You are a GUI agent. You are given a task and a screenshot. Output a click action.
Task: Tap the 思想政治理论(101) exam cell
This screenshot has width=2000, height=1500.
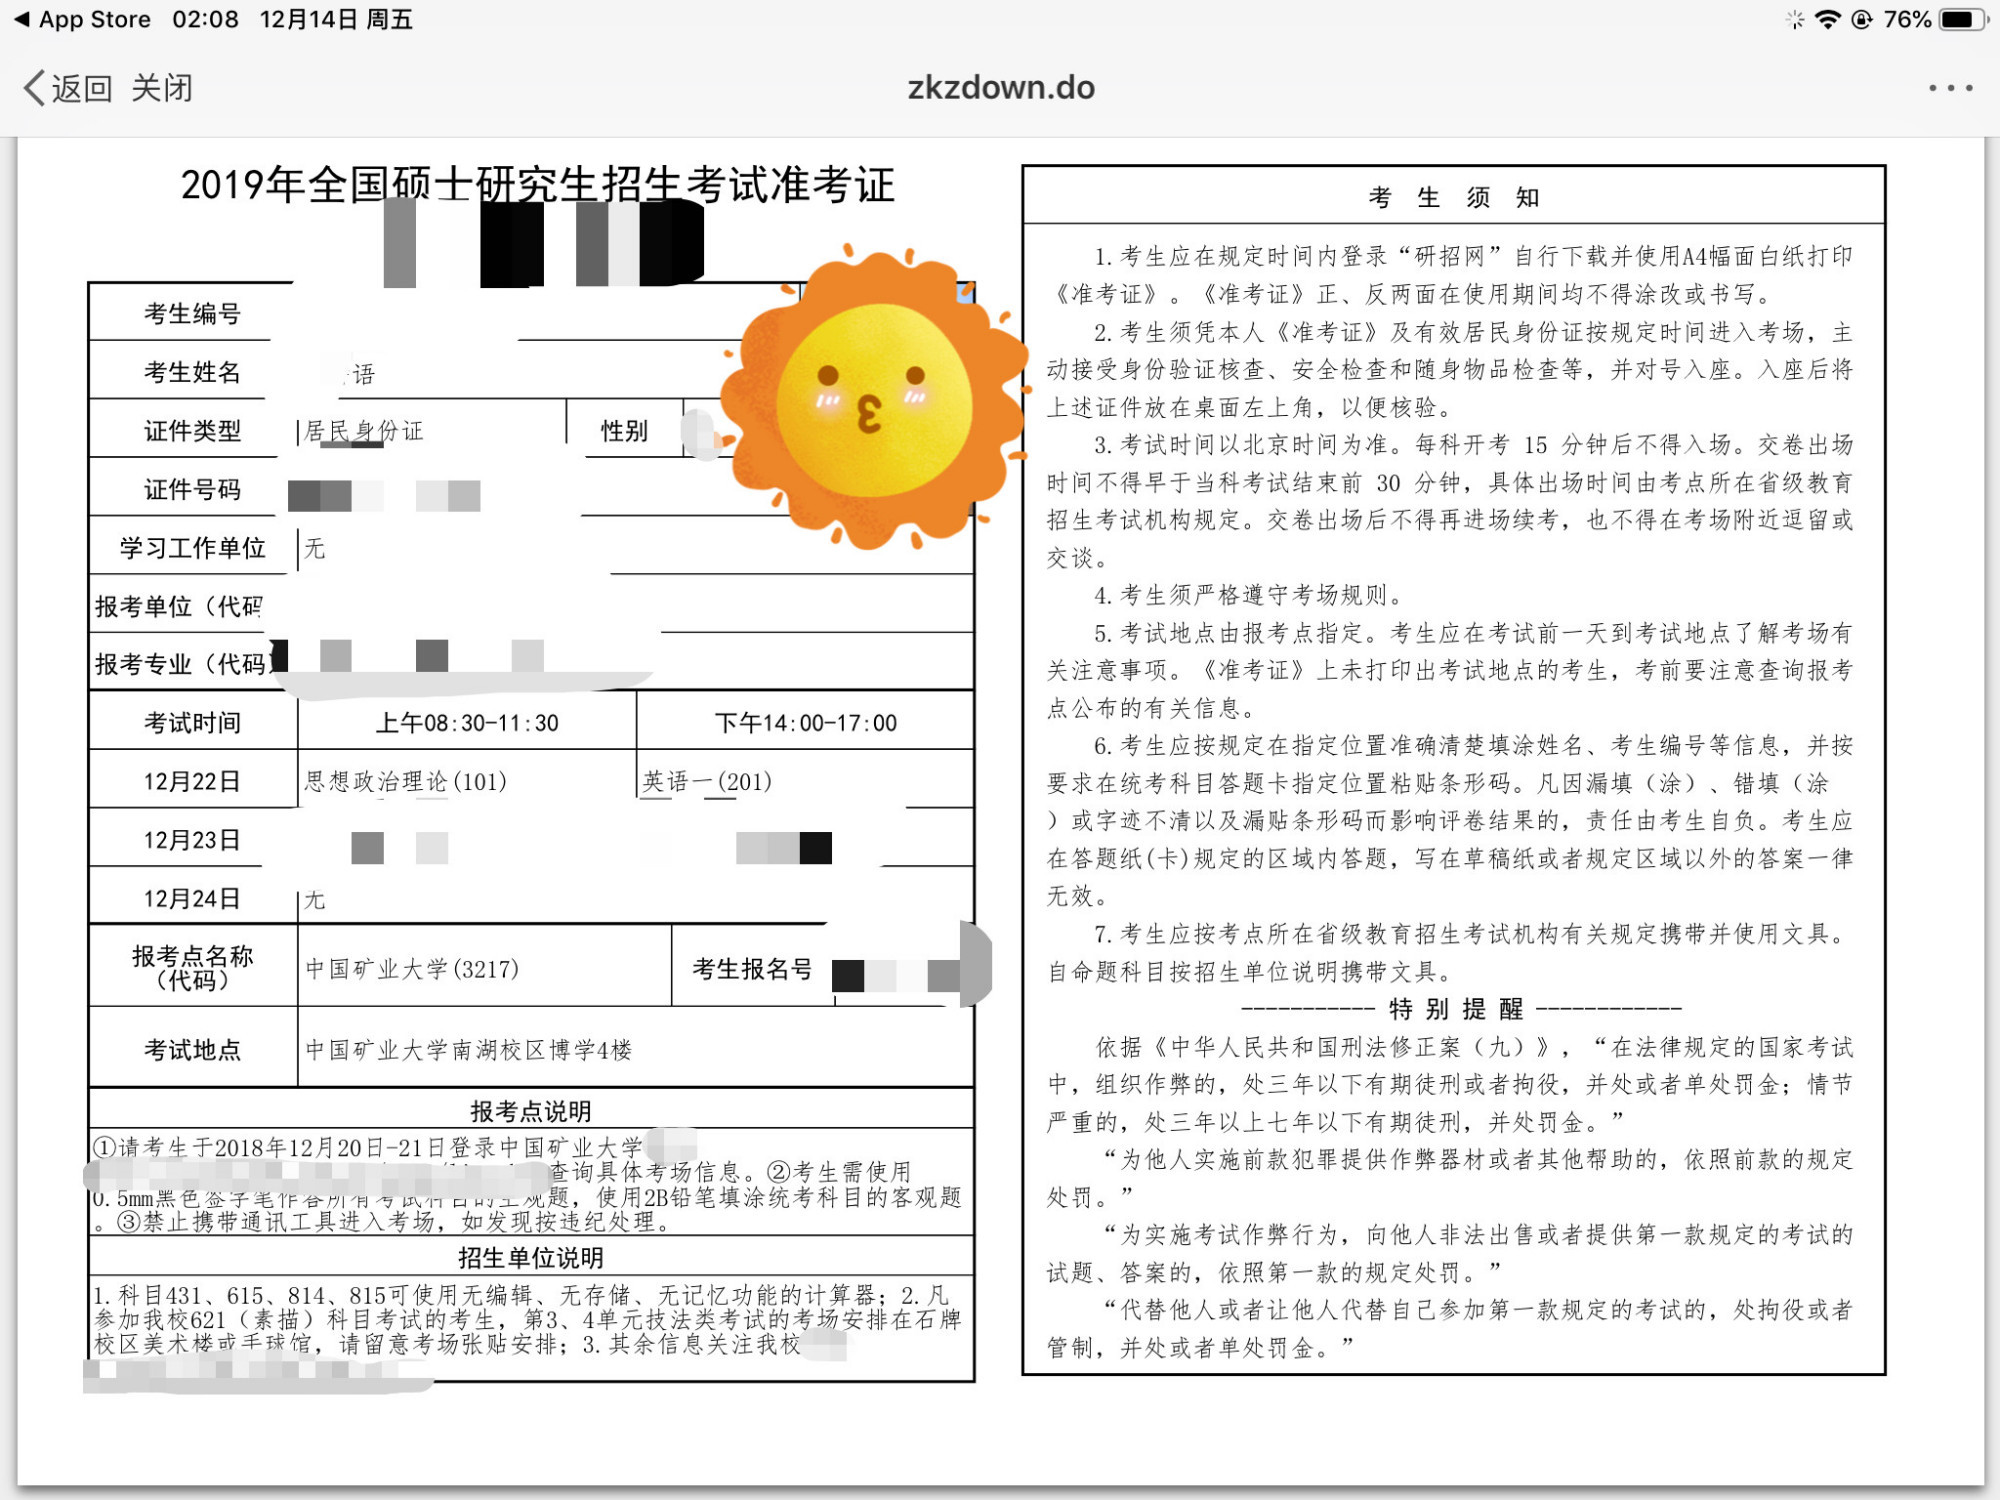(405, 781)
